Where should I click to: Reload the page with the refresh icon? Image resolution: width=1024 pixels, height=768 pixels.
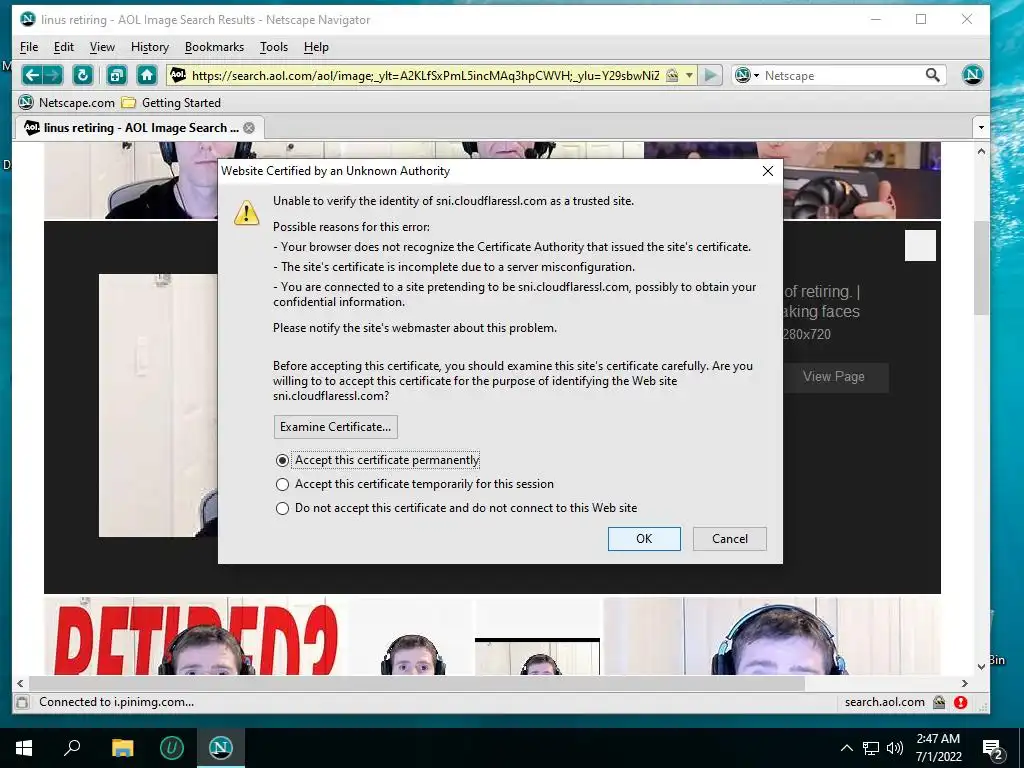(82, 75)
